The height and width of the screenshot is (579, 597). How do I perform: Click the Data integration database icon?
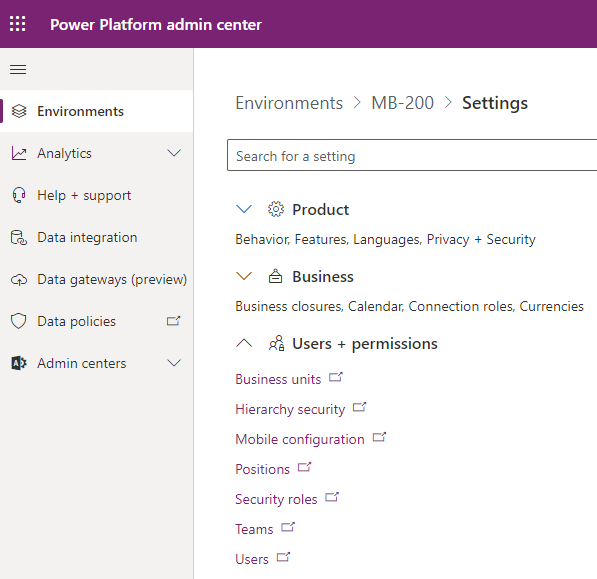[x=19, y=238]
